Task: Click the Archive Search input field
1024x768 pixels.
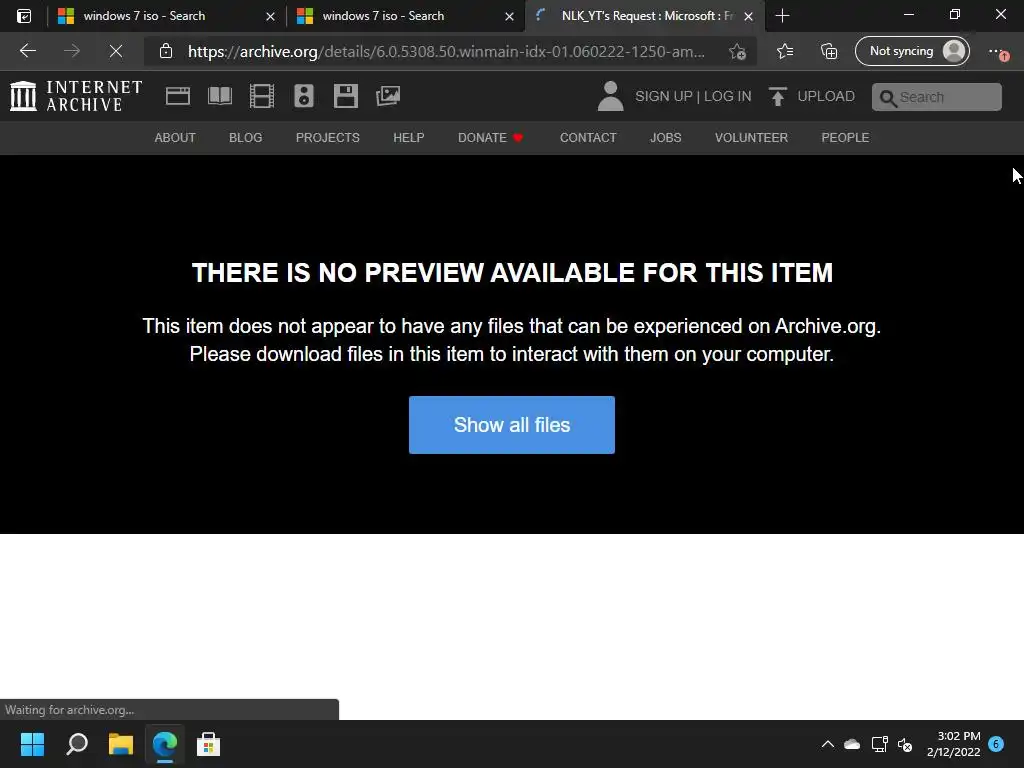Action: [x=936, y=97]
